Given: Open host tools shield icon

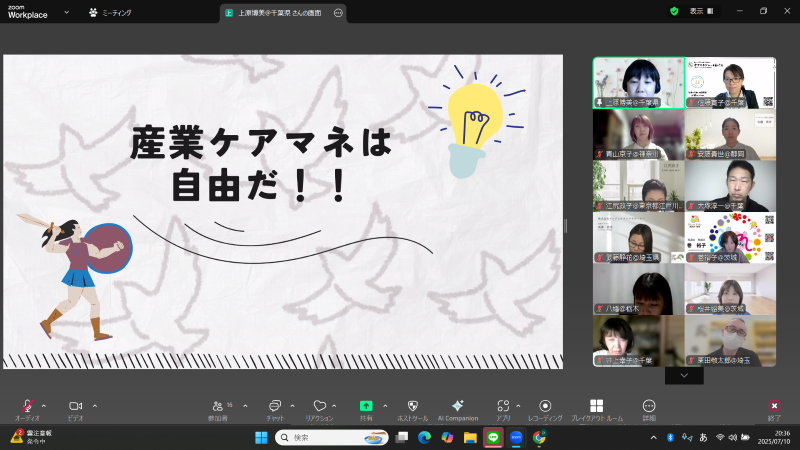Looking at the screenshot, I should tap(413, 406).
